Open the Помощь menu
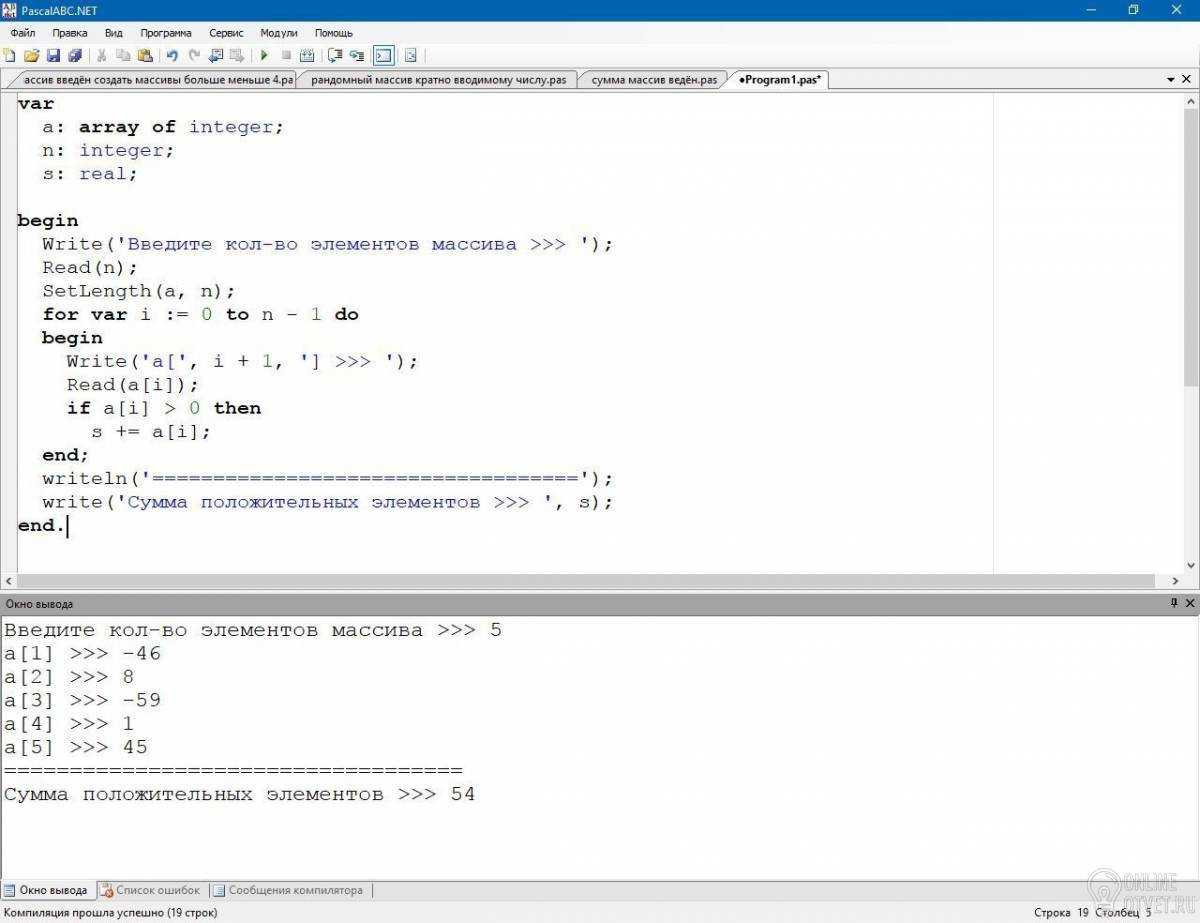The width and height of the screenshot is (1200, 923). point(334,33)
